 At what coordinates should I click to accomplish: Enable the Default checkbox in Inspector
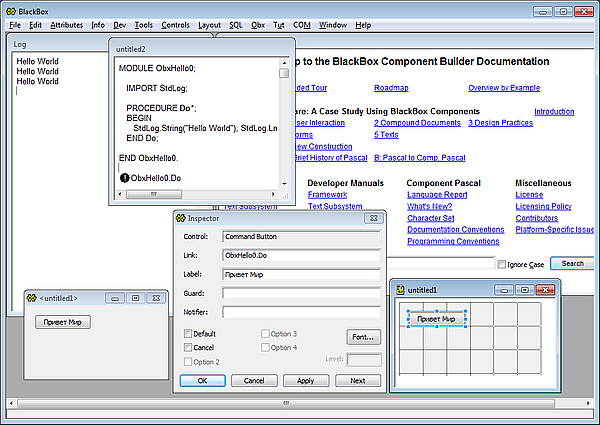pos(187,333)
